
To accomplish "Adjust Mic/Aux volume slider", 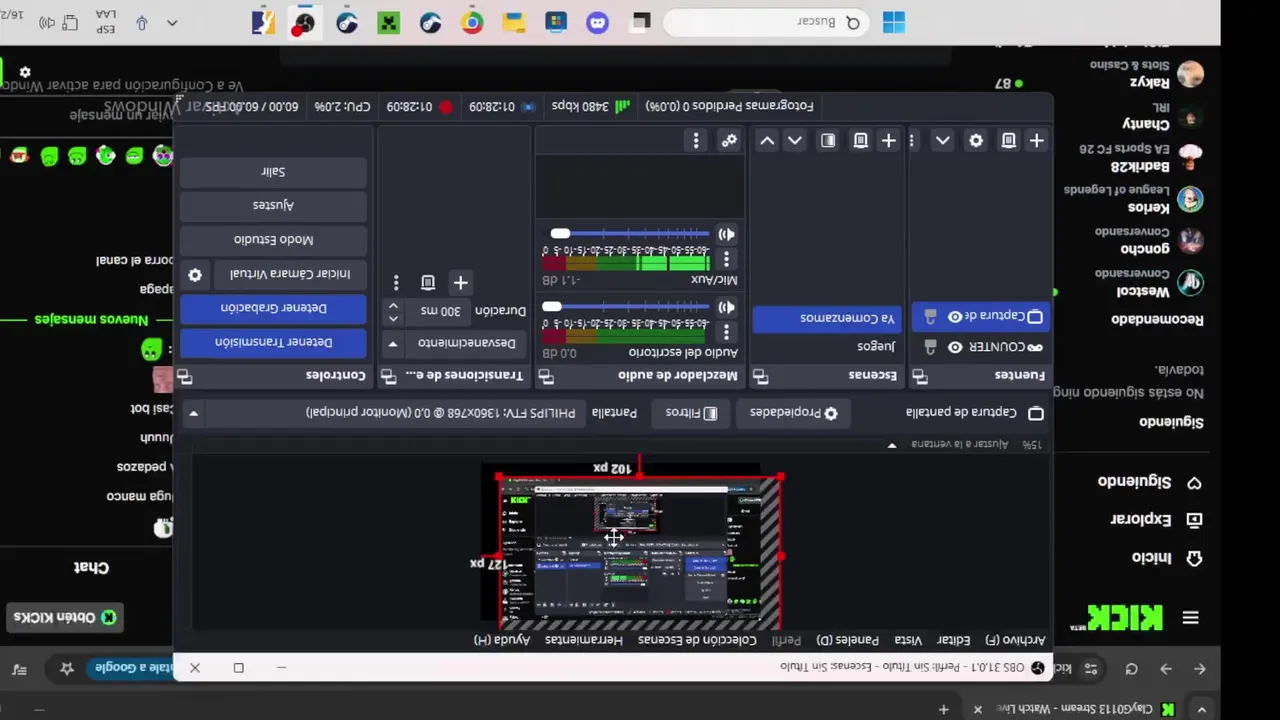I will tap(630, 234).
